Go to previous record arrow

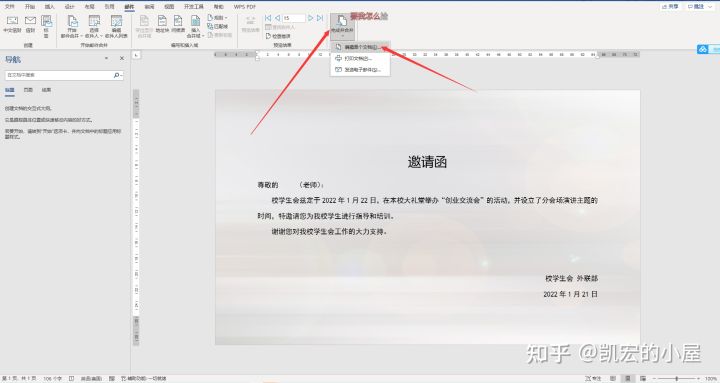[277, 18]
